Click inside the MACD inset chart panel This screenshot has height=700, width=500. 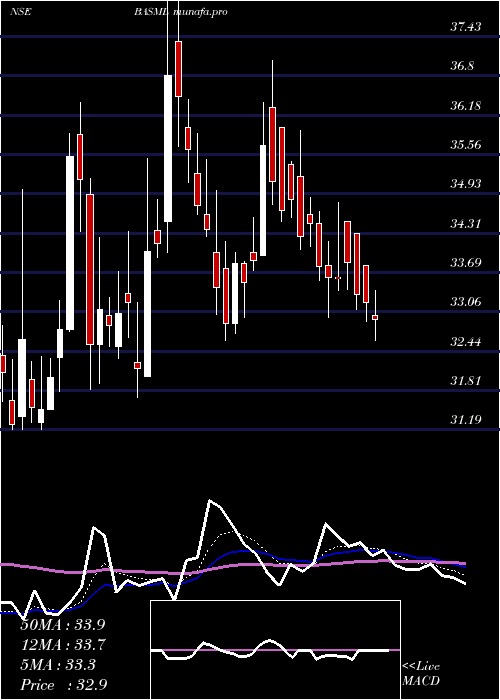click(x=275, y=650)
